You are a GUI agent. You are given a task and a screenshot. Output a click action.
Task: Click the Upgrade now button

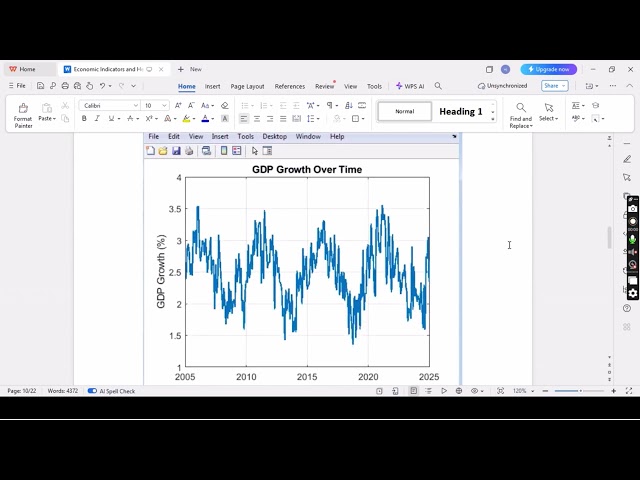549,69
